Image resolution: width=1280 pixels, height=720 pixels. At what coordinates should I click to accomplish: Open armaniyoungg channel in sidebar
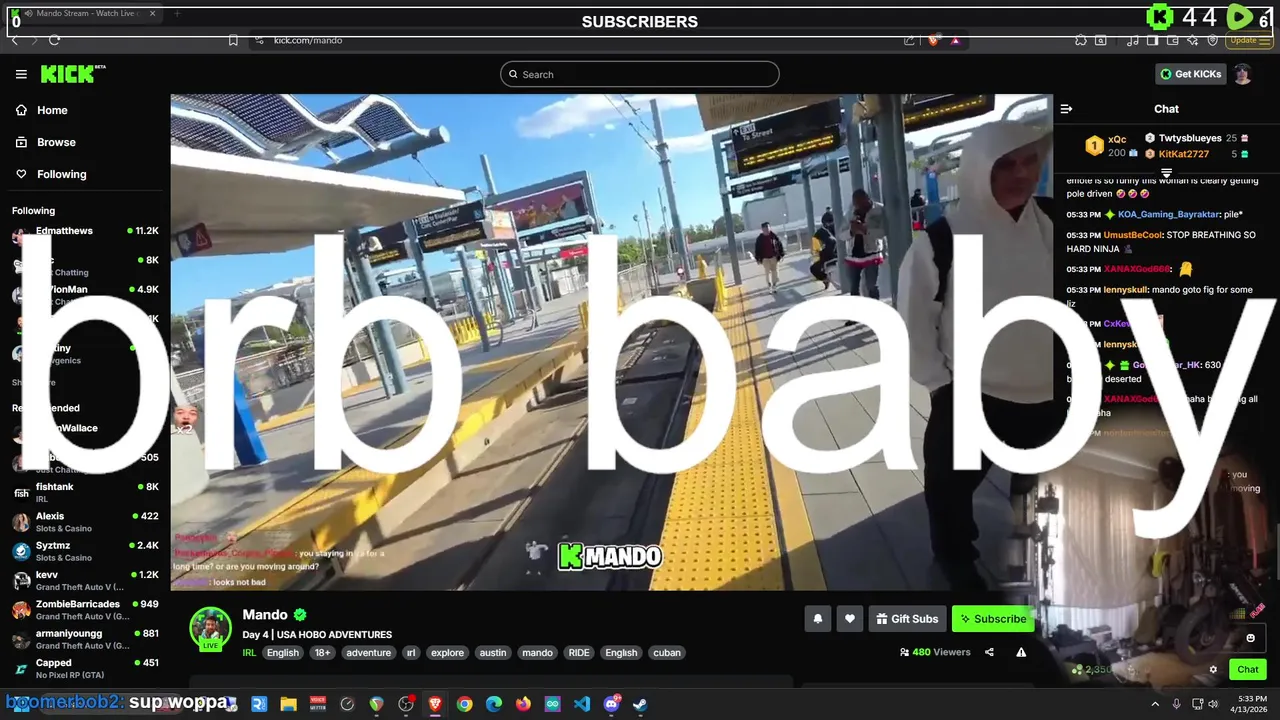pyautogui.click(x=85, y=639)
